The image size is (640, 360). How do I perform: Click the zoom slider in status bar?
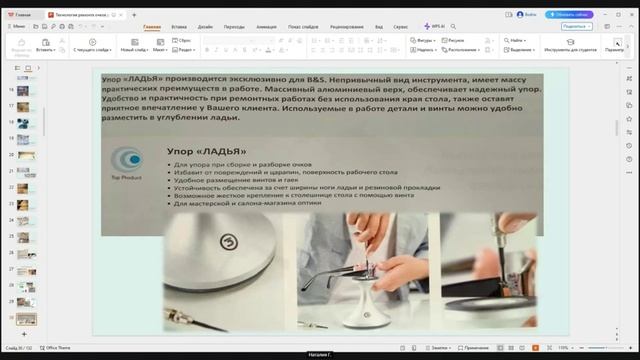(605, 348)
